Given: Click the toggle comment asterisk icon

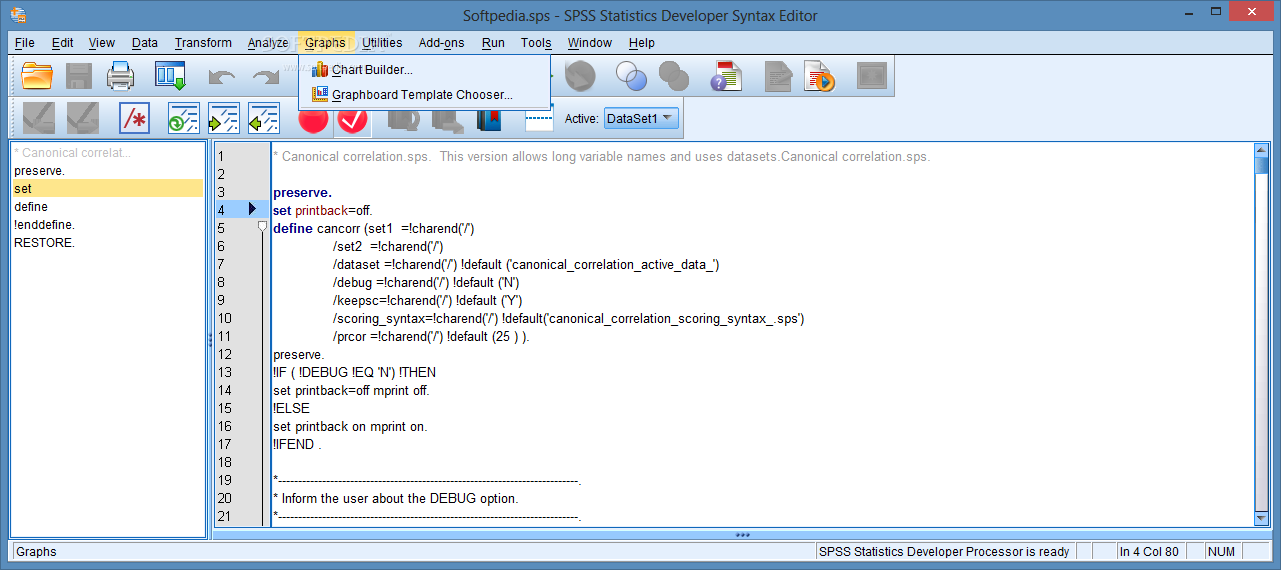Looking at the screenshot, I should tap(134, 119).
